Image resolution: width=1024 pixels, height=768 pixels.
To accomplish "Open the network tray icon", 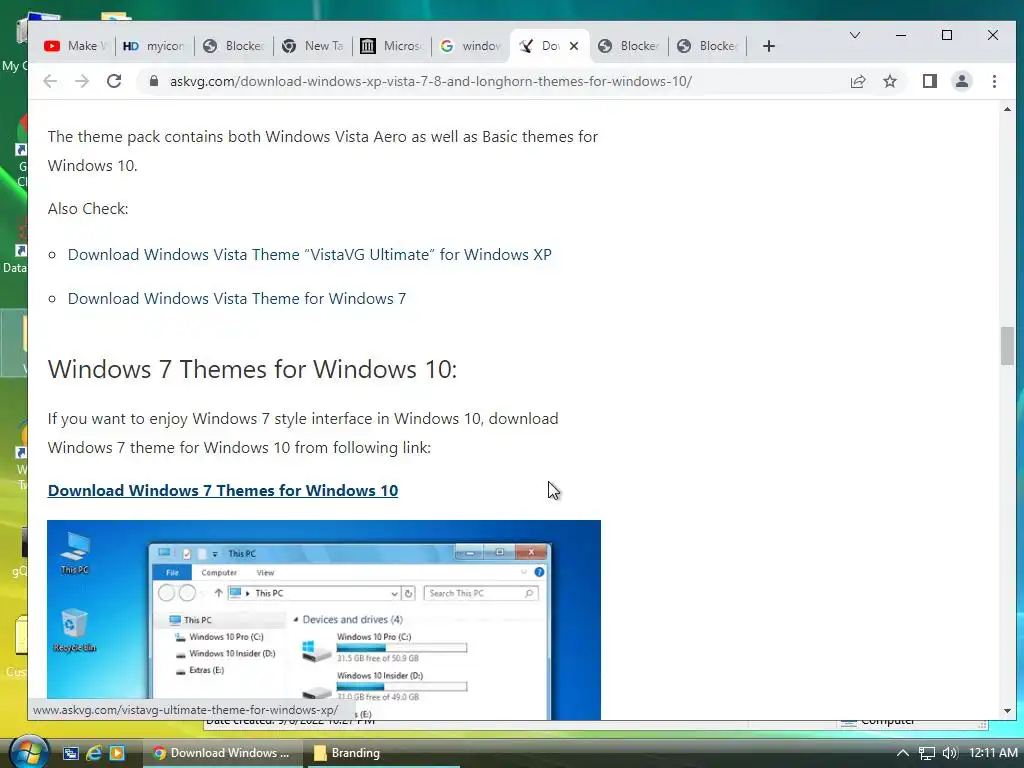I will (926, 753).
